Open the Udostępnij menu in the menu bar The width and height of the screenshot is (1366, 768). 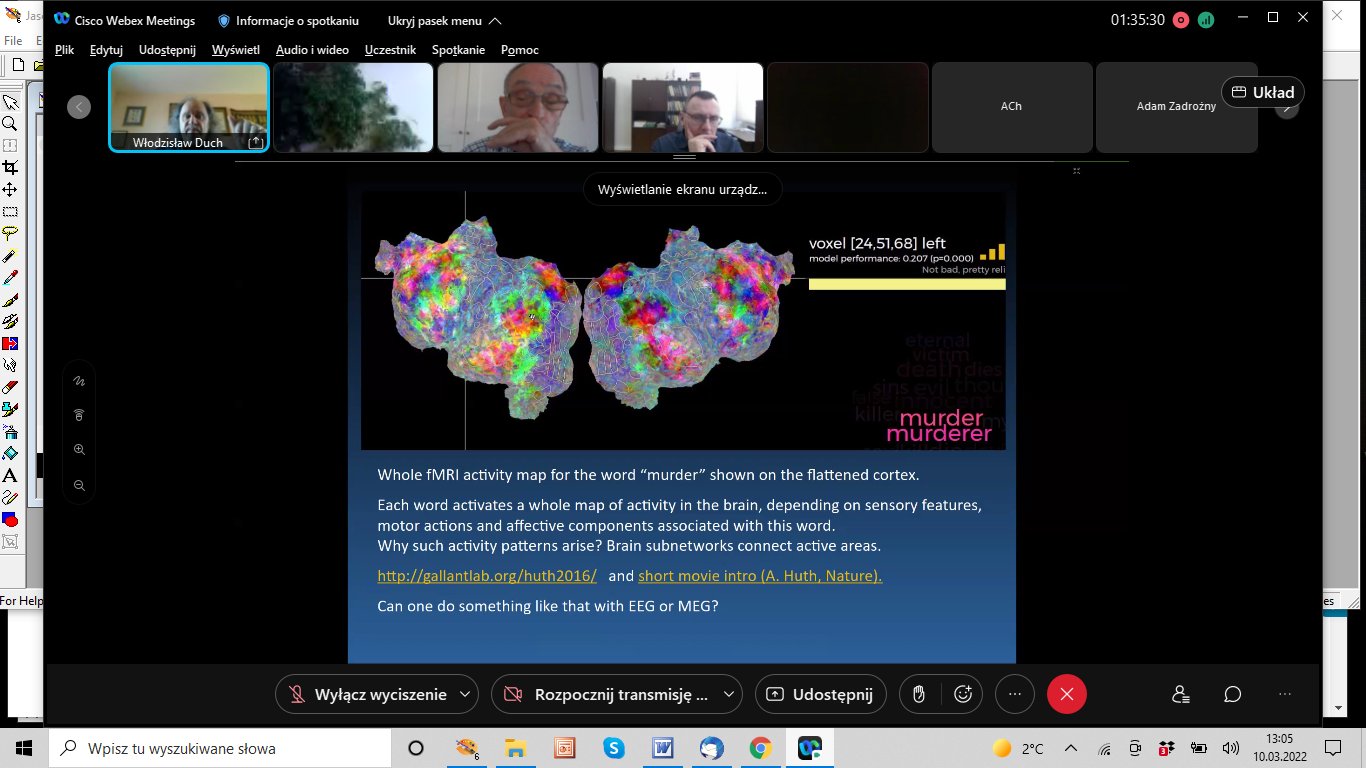[x=167, y=50]
